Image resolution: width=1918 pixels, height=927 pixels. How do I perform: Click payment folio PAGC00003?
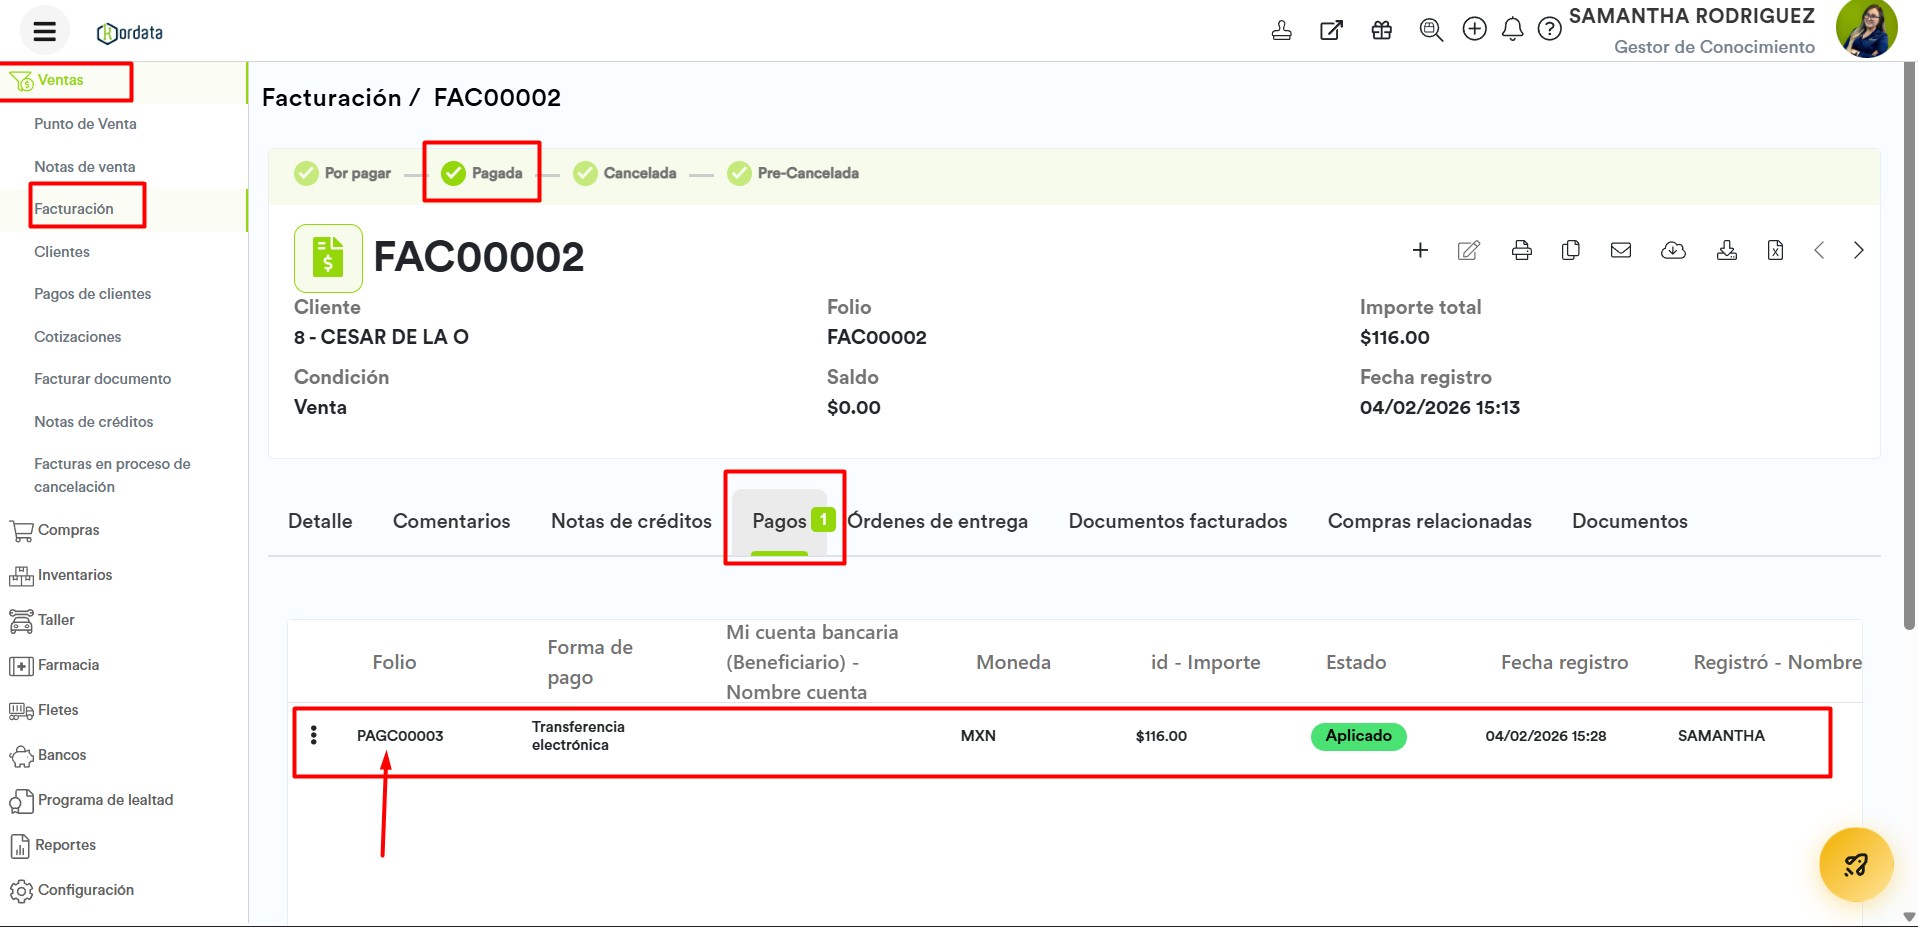coord(400,736)
